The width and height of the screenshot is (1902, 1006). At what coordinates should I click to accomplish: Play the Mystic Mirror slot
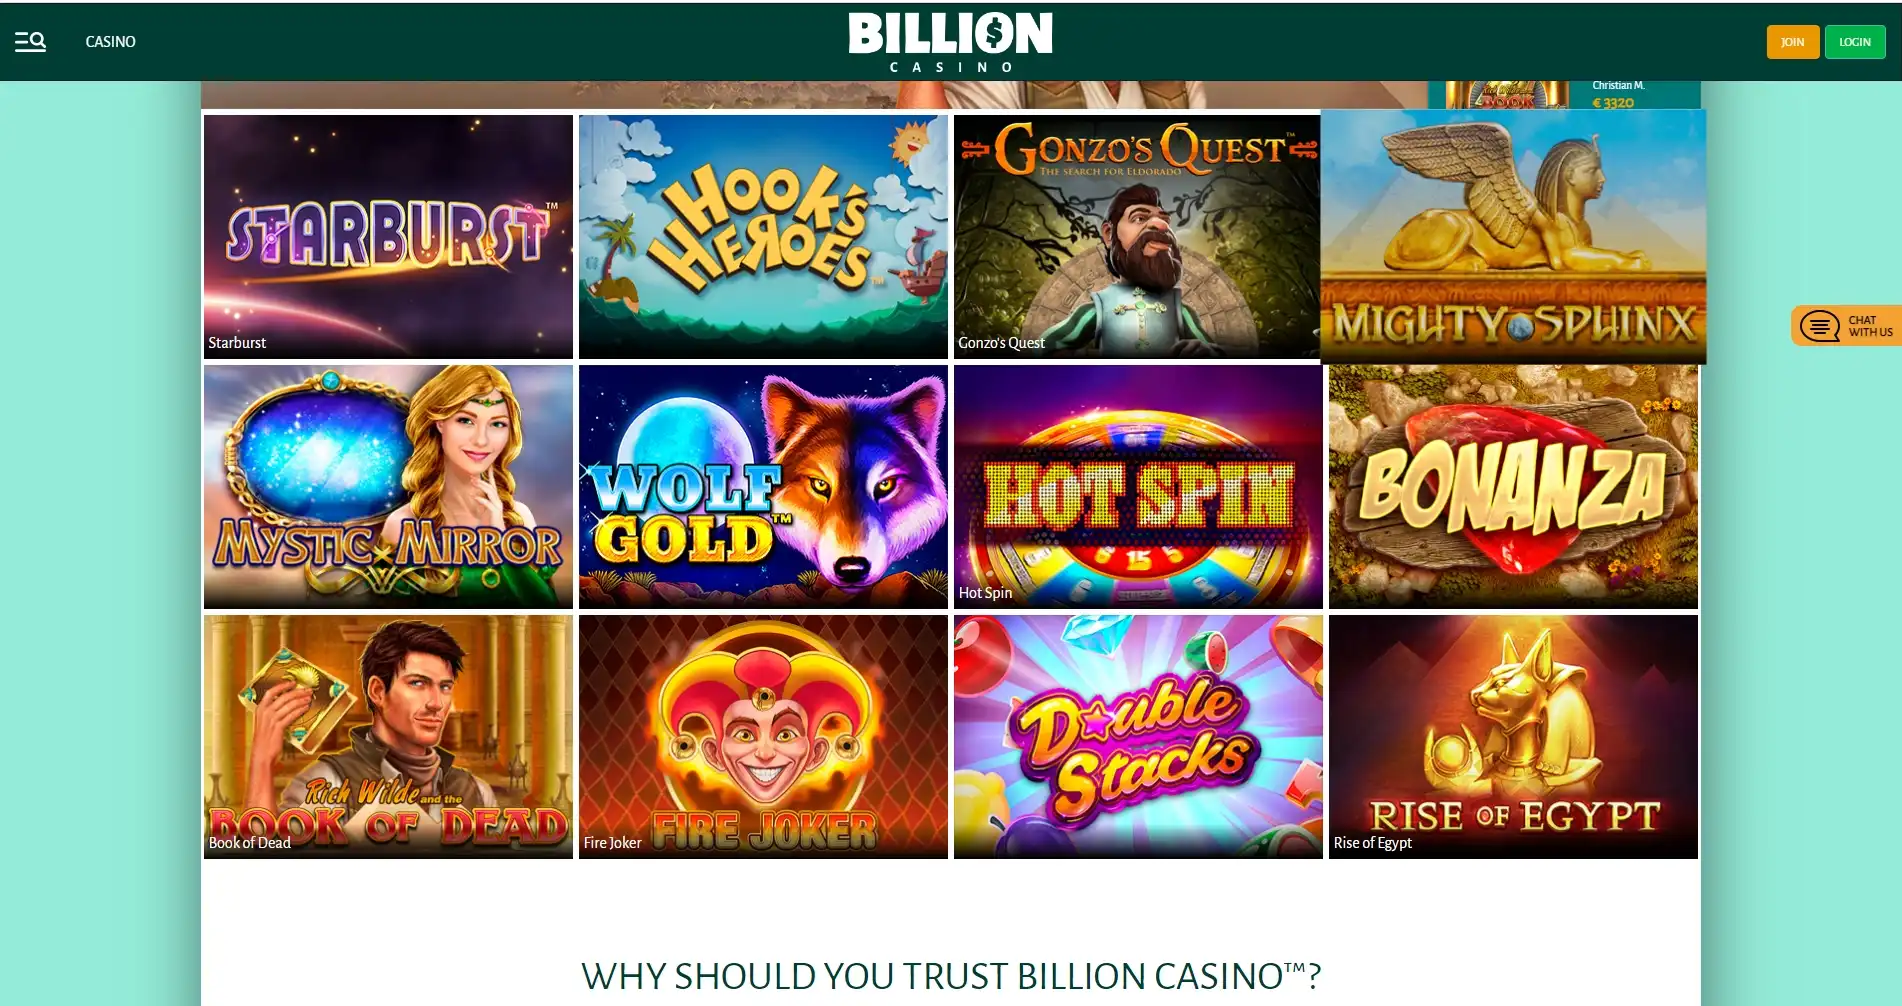click(x=388, y=486)
